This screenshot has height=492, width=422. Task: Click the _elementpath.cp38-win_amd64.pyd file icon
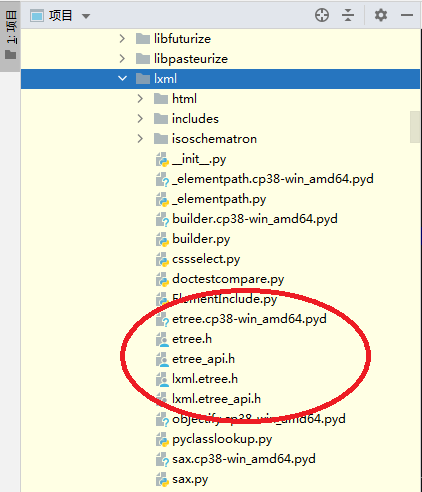[162, 179]
